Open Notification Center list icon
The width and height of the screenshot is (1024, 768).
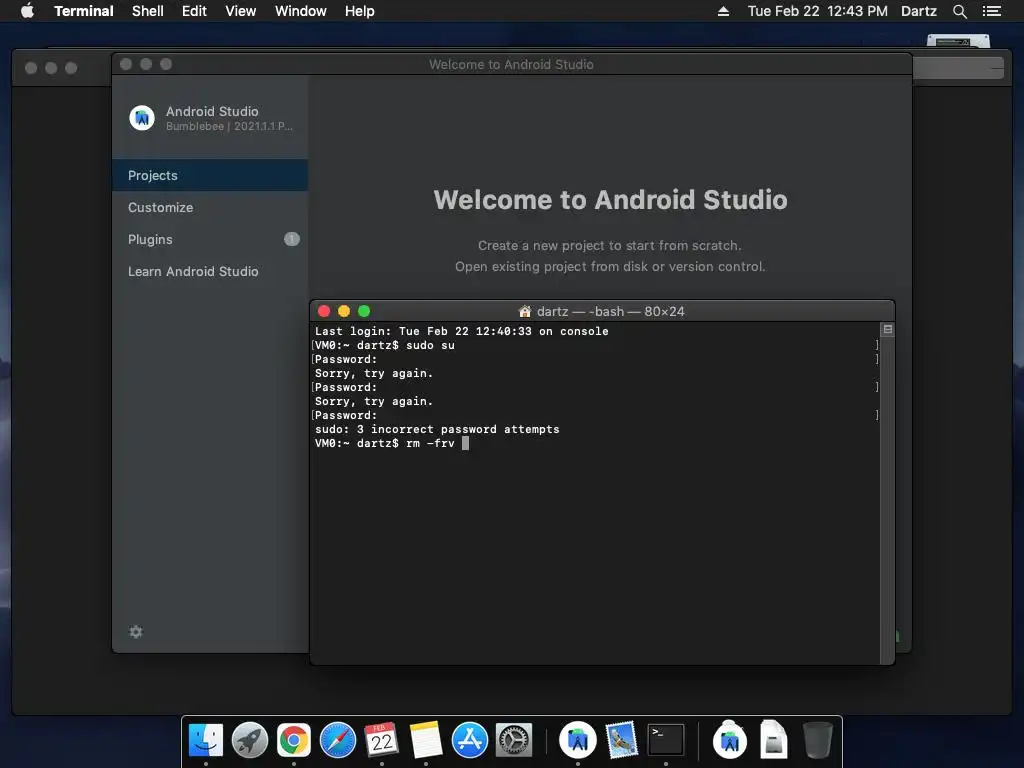coord(991,11)
